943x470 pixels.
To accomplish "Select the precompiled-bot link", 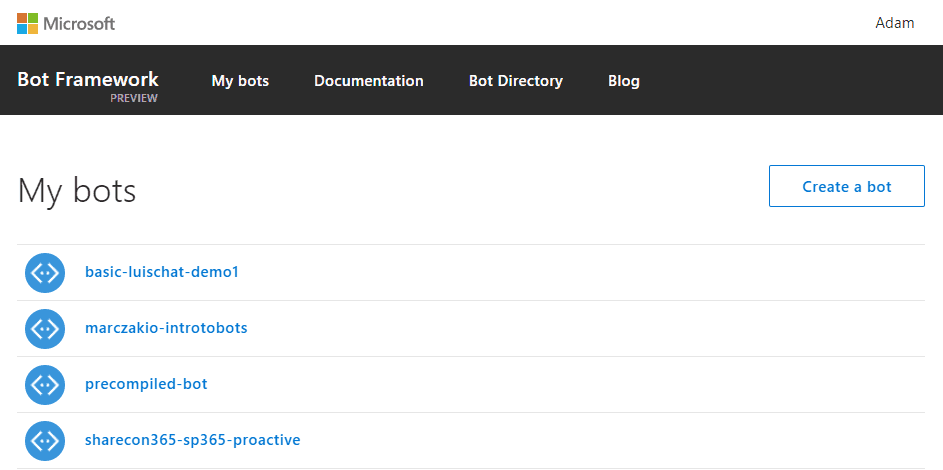I will [146, 384].
